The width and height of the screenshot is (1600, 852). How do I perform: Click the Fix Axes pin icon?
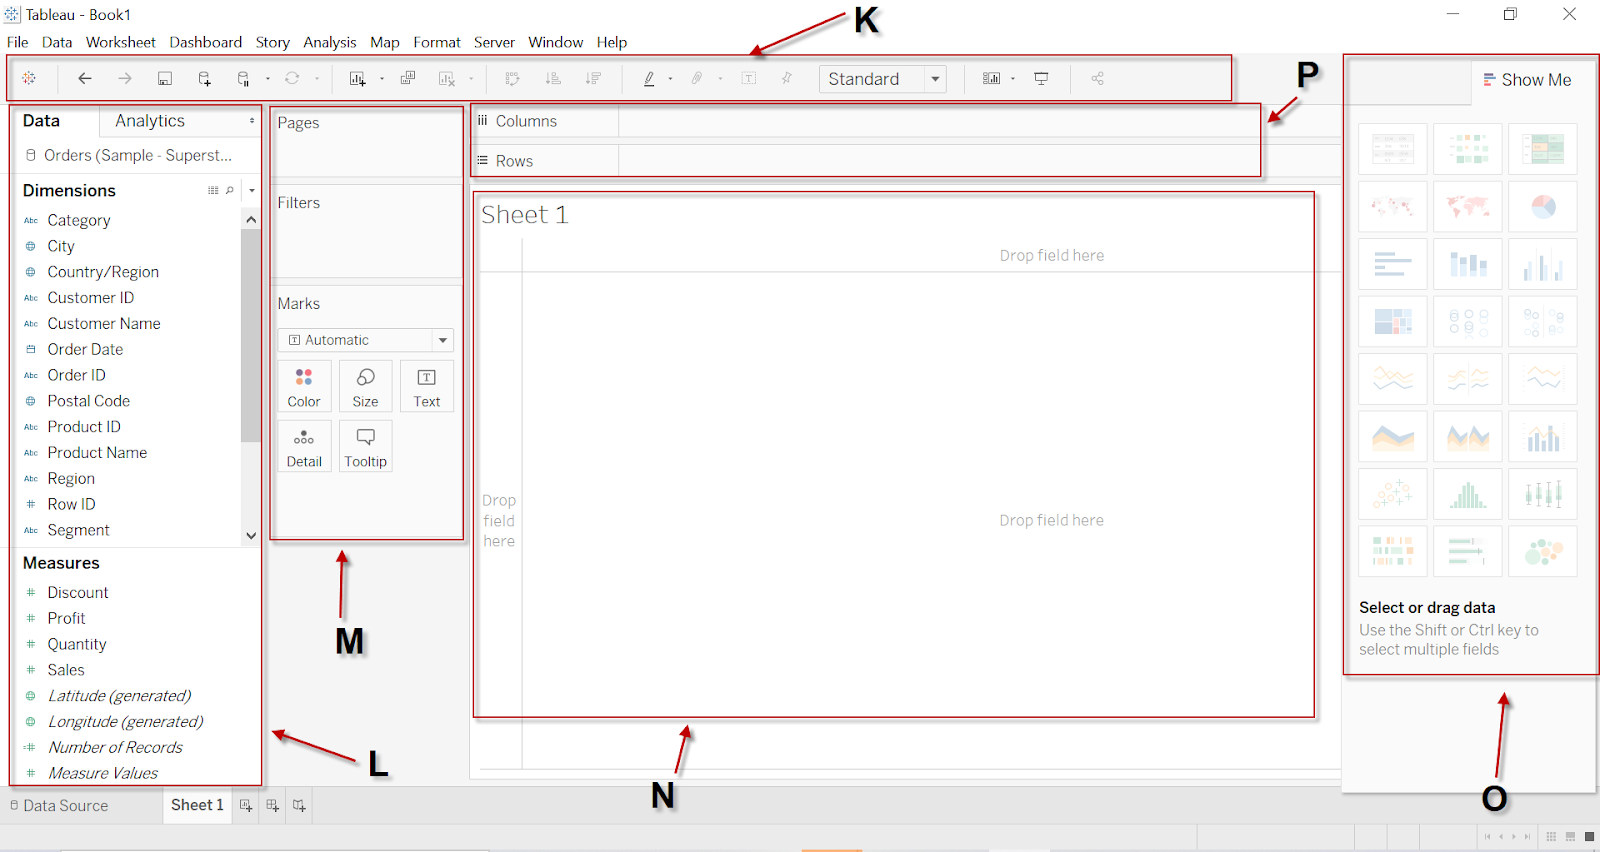click(787, 78)
